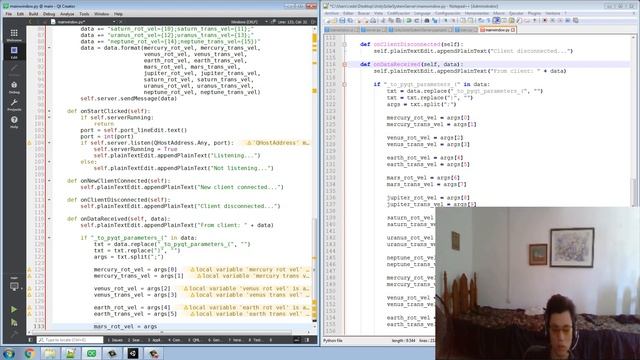Image resolution: width=640 pixels, height=360 pixels.
Task: Open Analyze menu in Qt Creator
Action: 67,14
